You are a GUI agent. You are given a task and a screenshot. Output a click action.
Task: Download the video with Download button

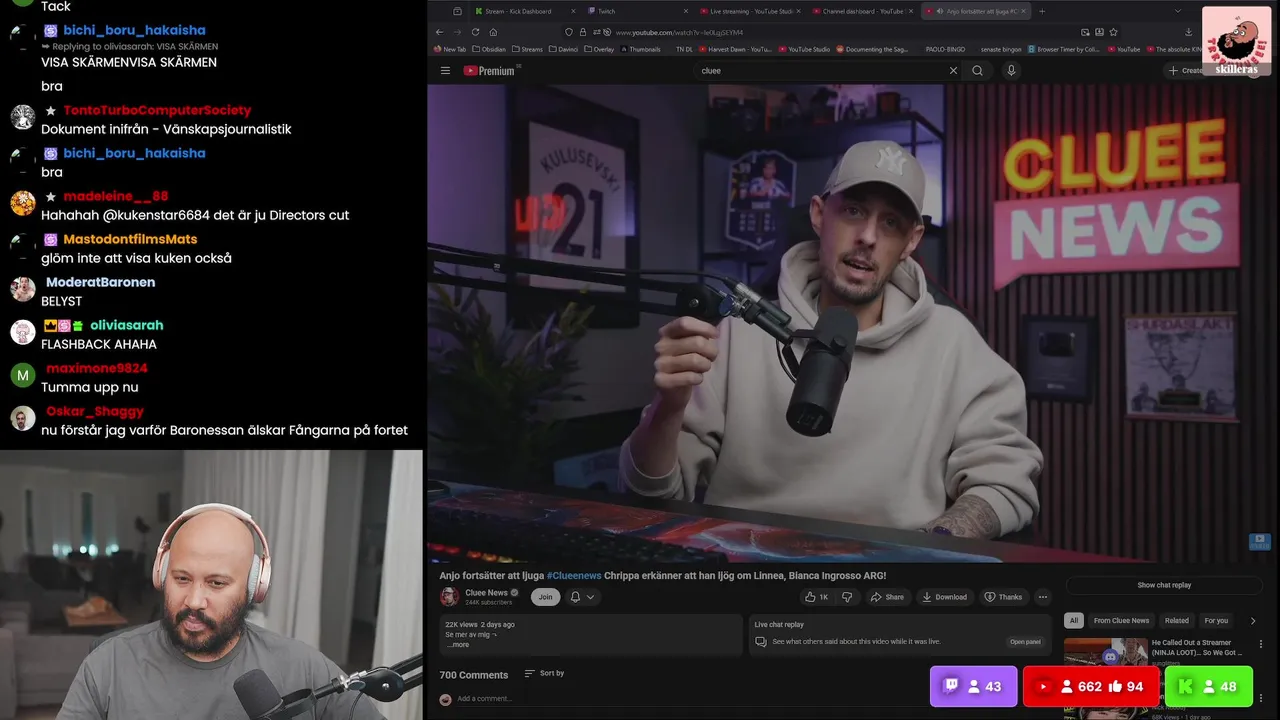[x=944, y=597]
